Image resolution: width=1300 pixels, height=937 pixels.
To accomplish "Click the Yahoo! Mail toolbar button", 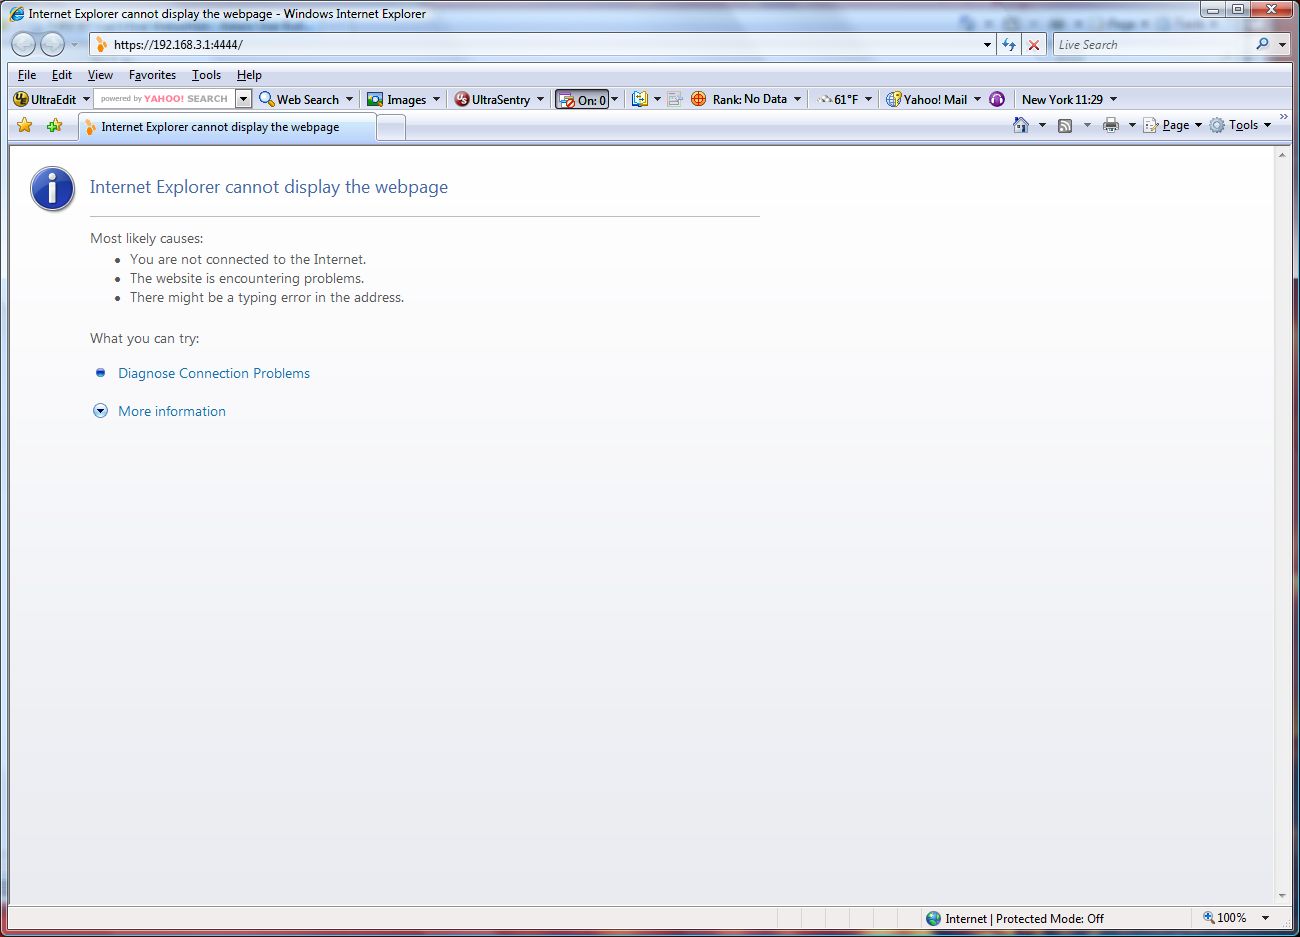I will 926,99.
